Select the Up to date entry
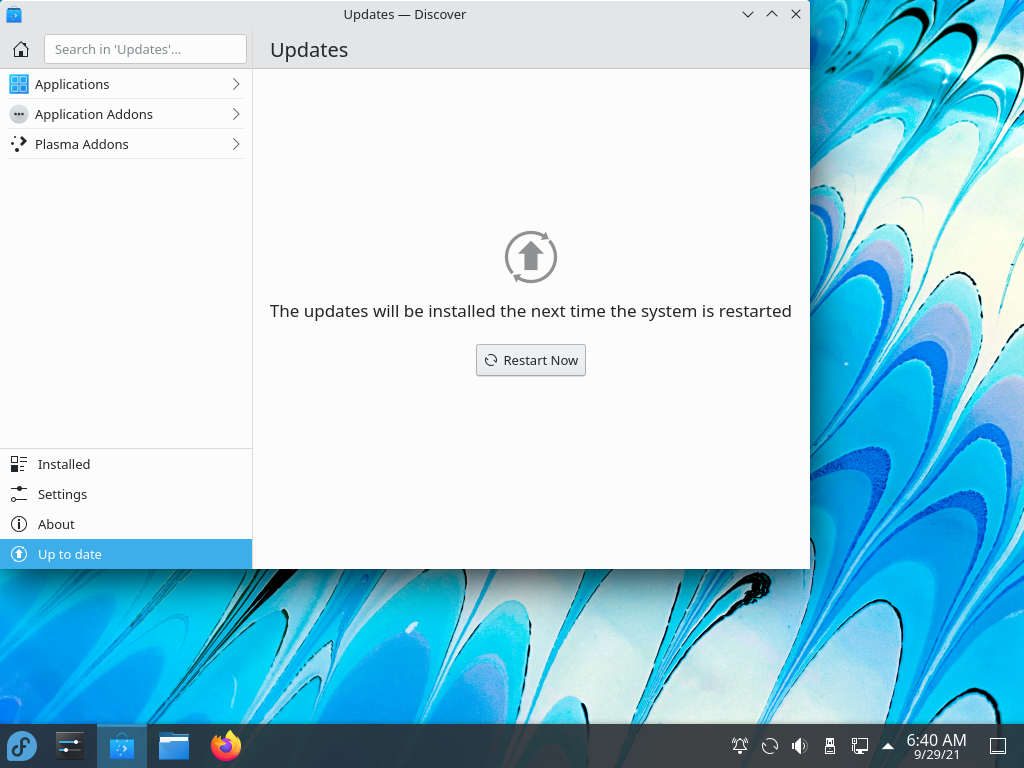This screenshot has width=1024, height=768. pos(125,554)
